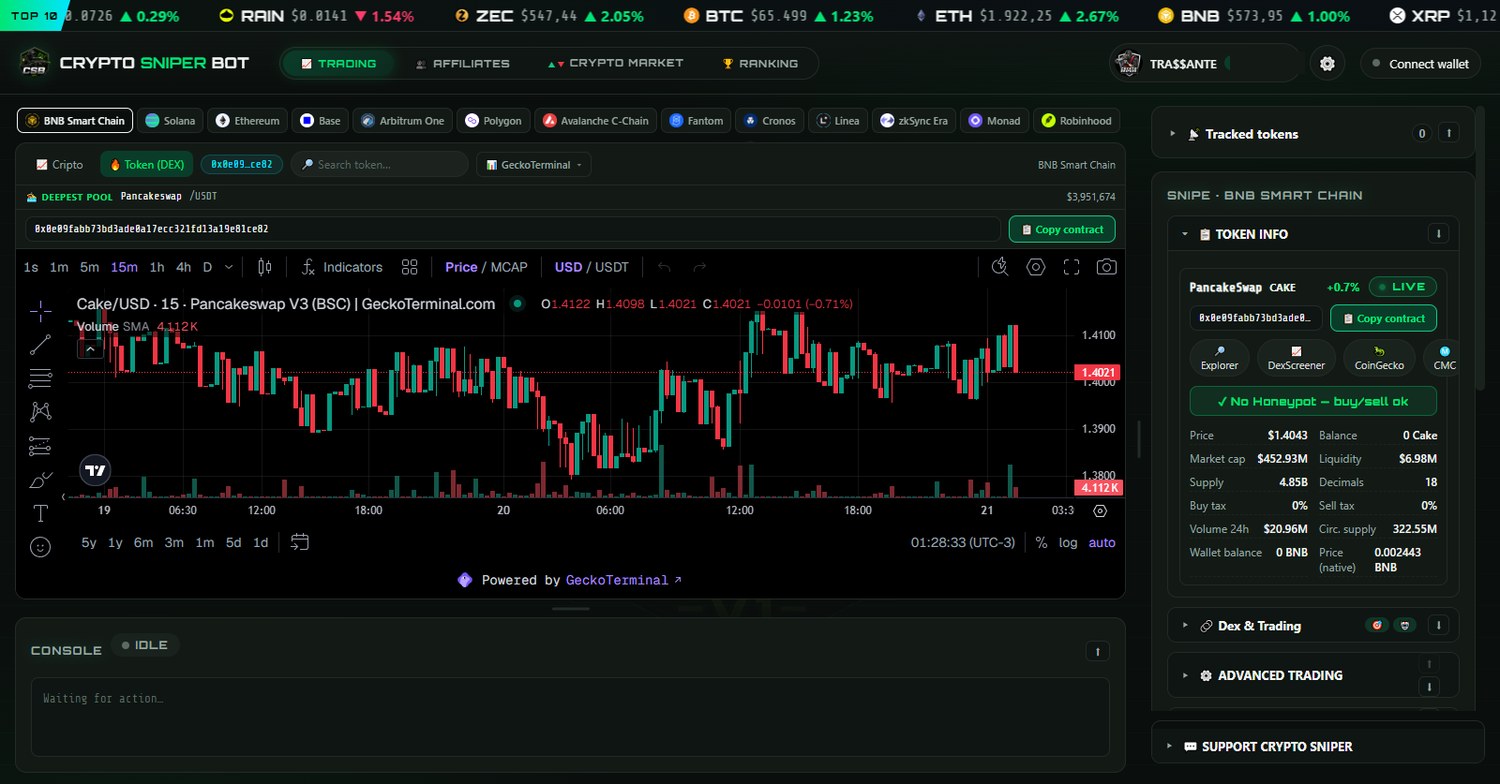Select the crosshair cursor tool in chart
Viewport: 1500px width, 784px height.
(x=40, y=310)
